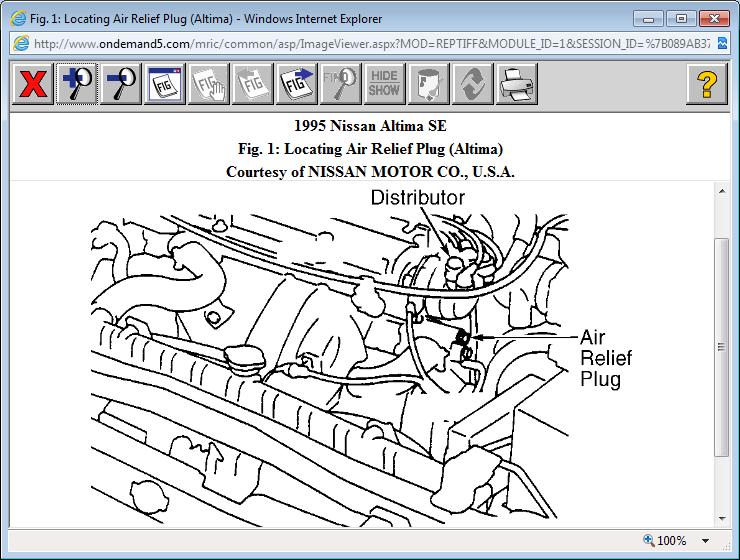Zoom in with the plus magnifier tool

[76, 84]
